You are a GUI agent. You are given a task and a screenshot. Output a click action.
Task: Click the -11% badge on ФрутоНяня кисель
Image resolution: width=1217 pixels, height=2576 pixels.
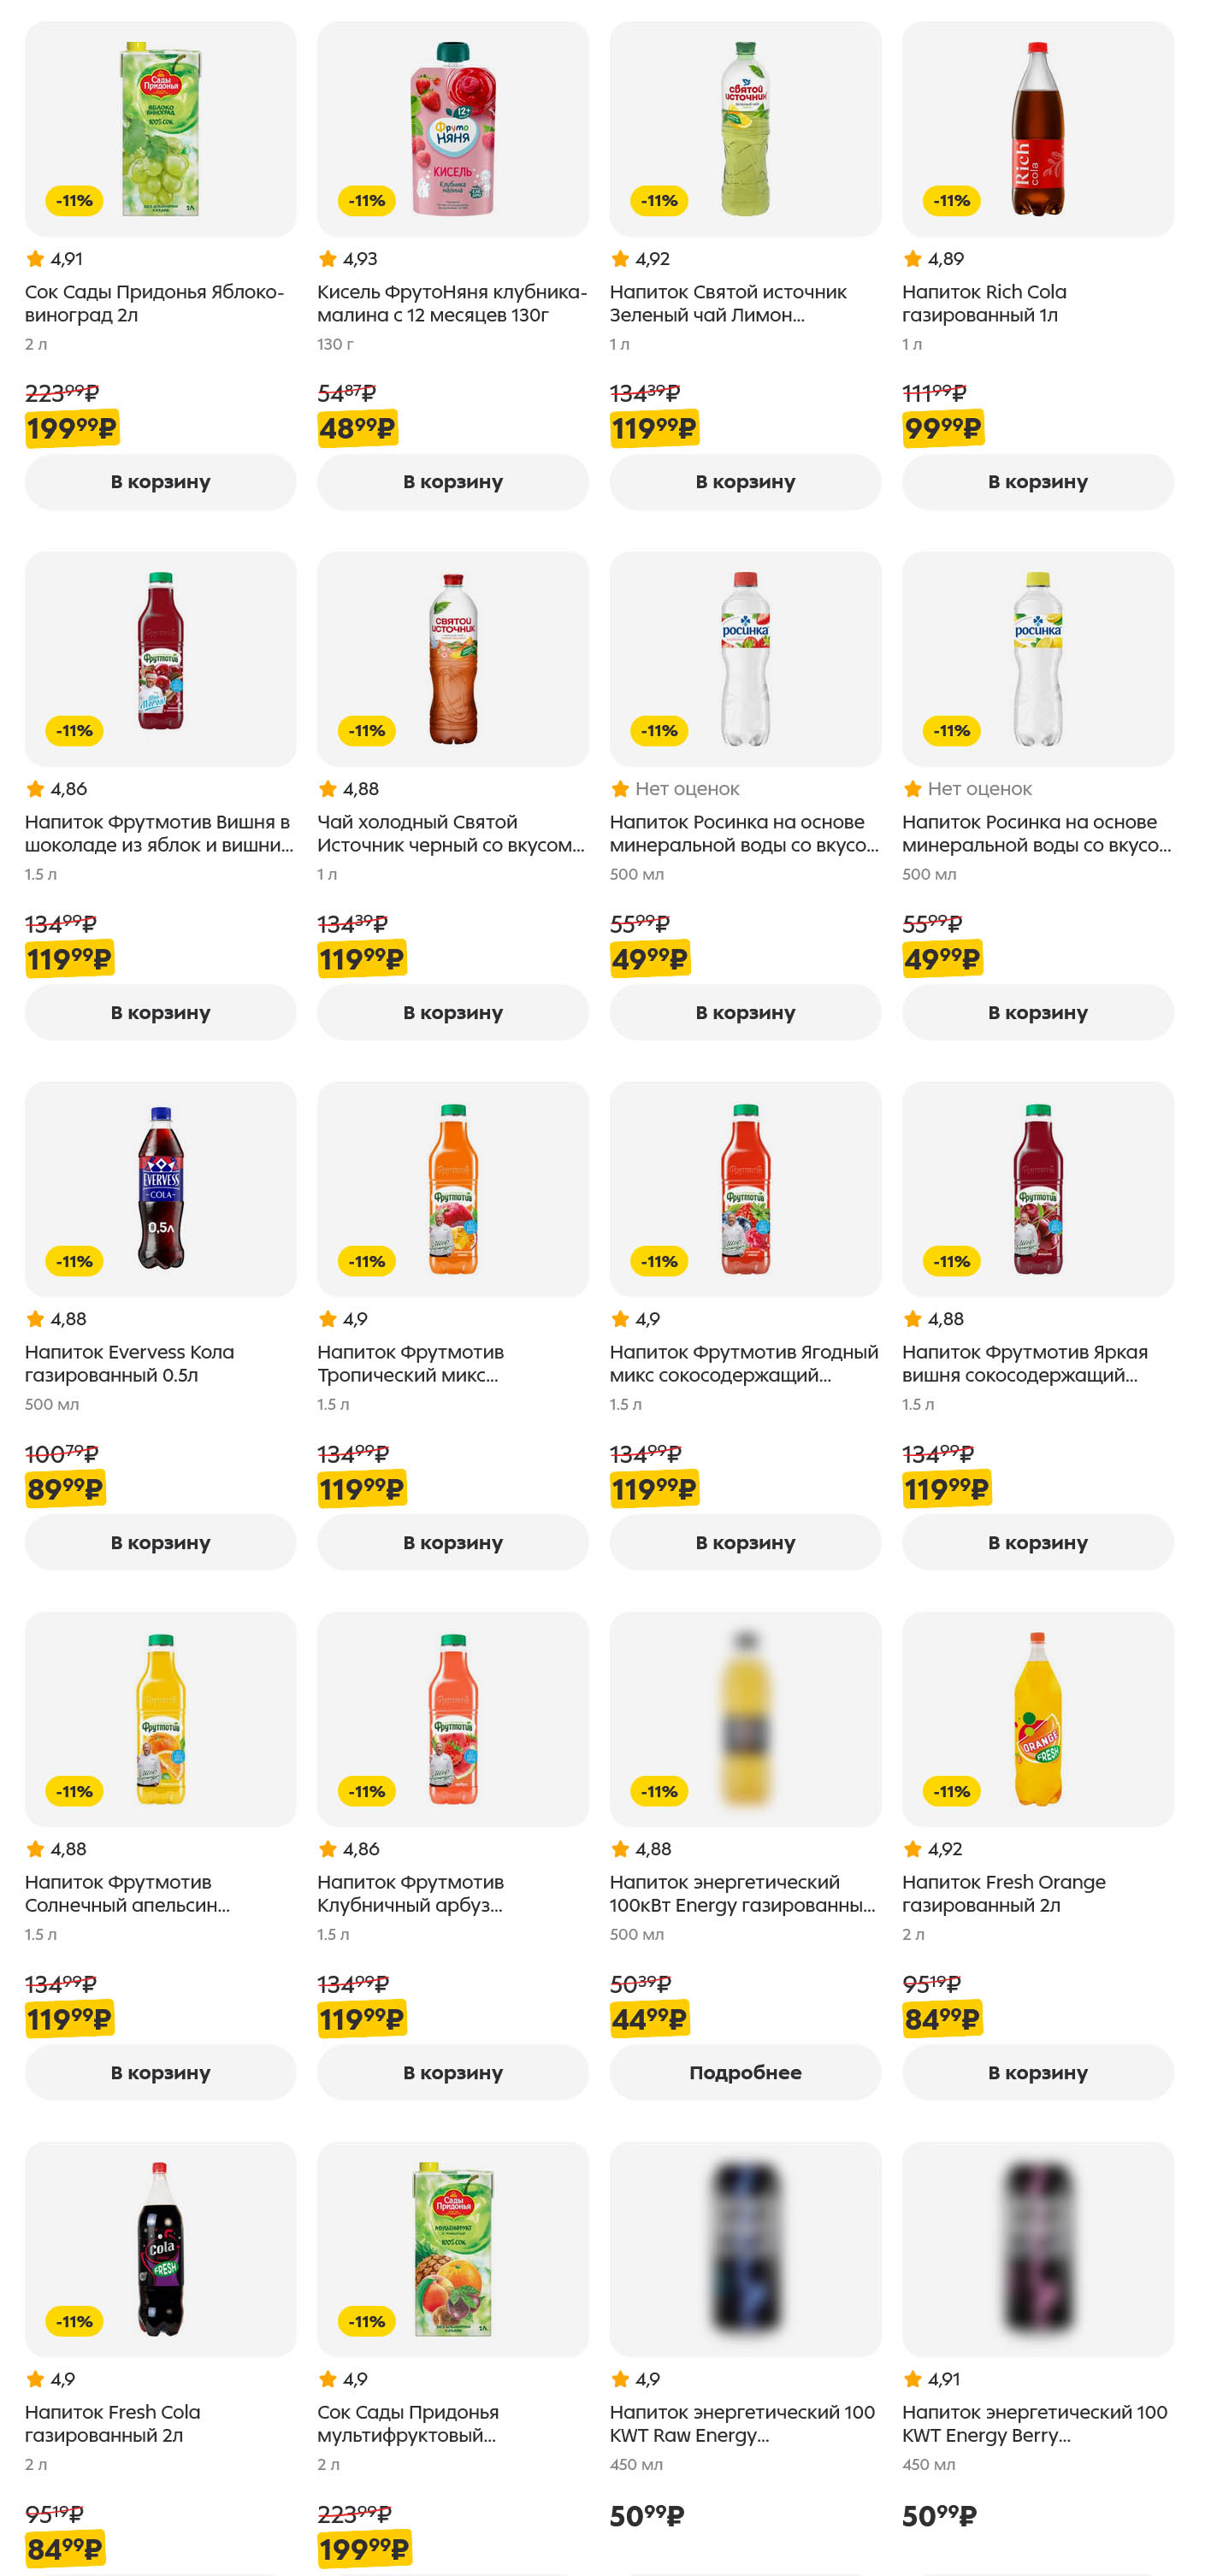367,201
